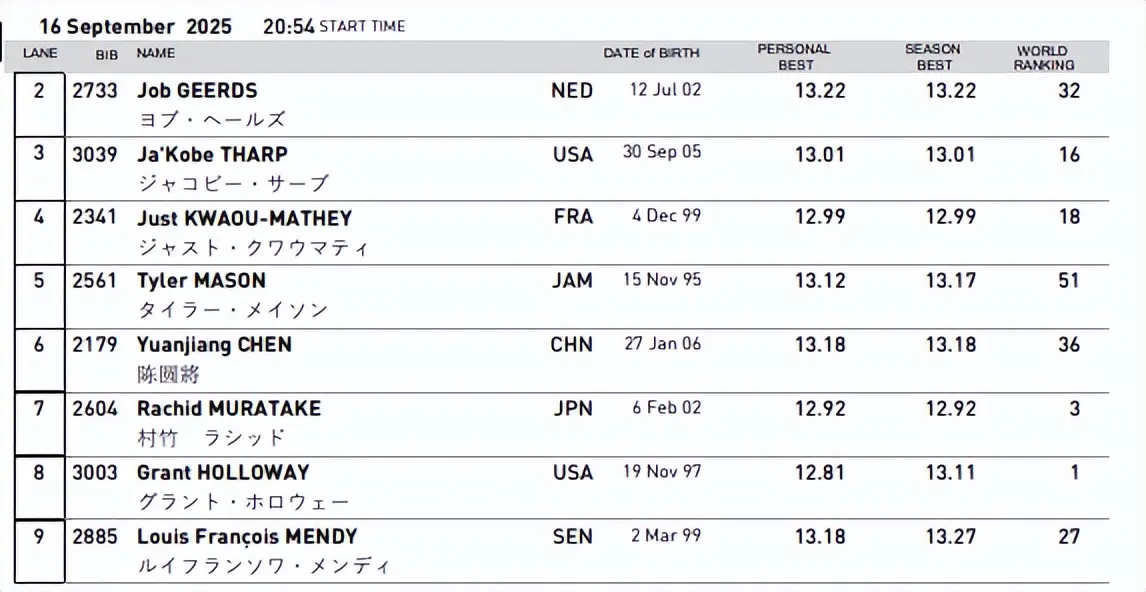Click Just KWAOU-MATHEY in lane 4
Image resolution: width=1146 pixels, height=592 pixels.
(x=244, y=218)
